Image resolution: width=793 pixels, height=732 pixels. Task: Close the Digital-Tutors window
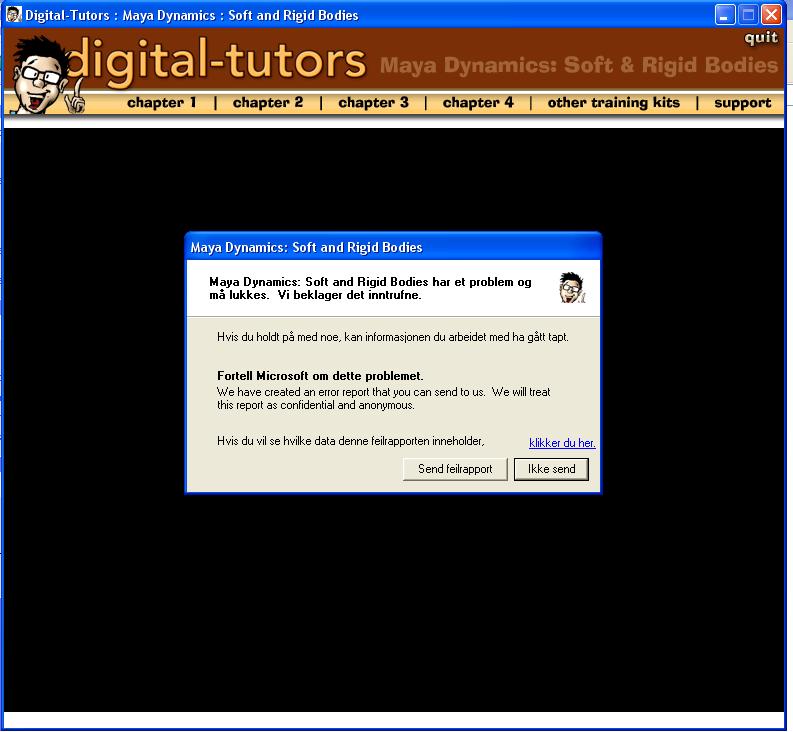pyautogui.click(x=771, y=15)
